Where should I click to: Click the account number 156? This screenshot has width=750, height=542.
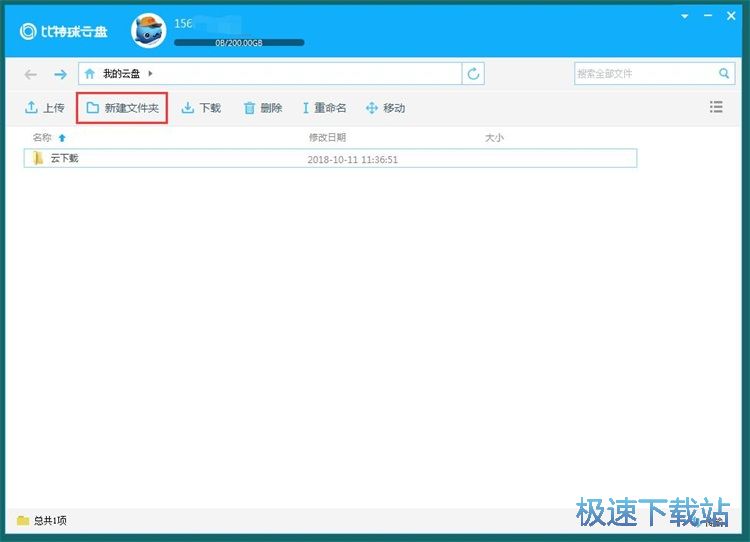tap(183, 23)
